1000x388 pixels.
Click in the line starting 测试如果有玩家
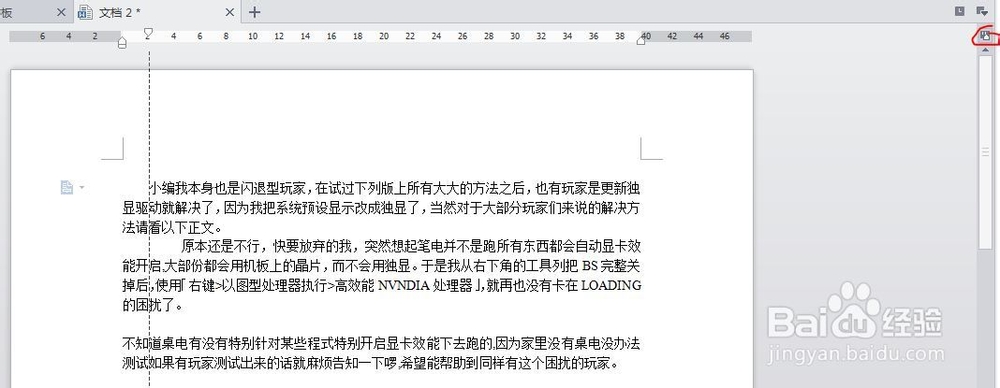tap(371, 364)
